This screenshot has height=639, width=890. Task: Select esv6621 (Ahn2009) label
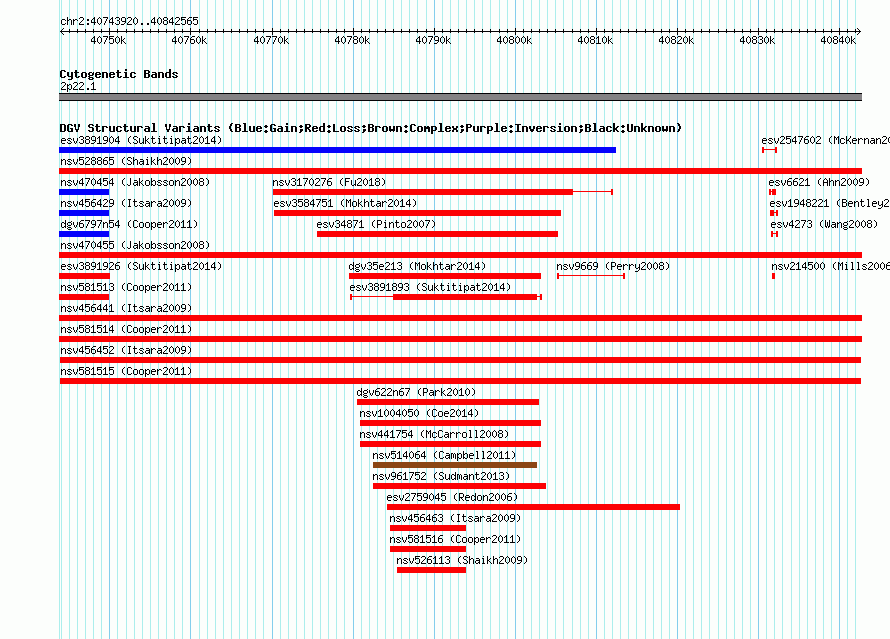tap(819, 182)
